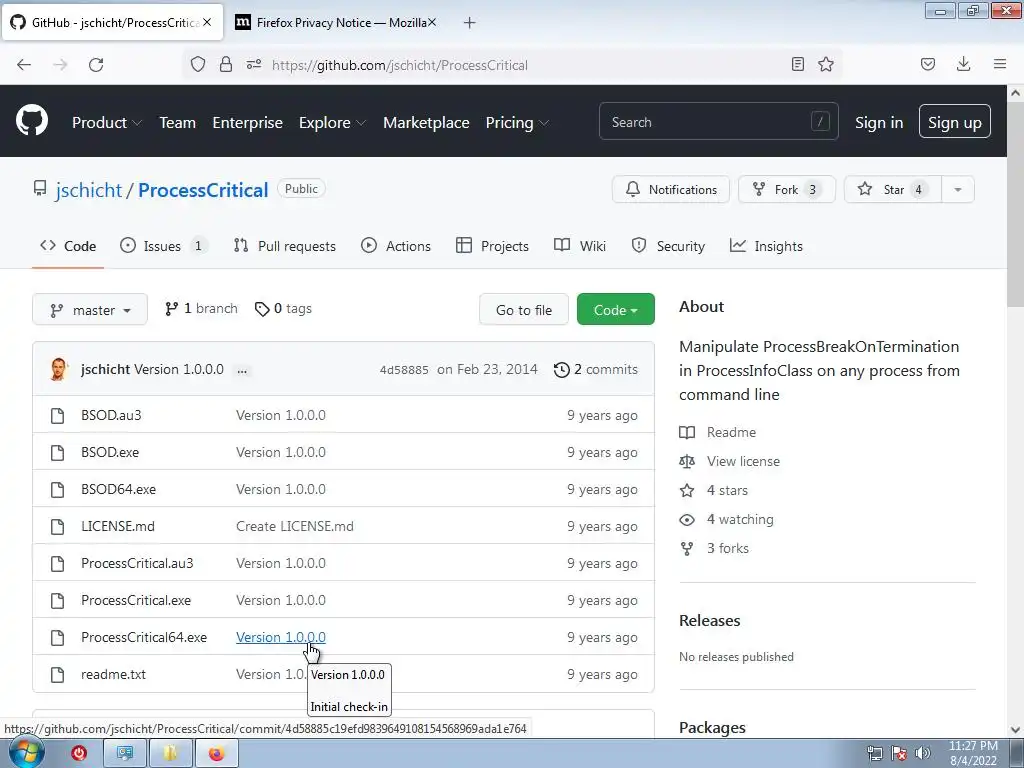Viewport: 1024px width, 768px height.
Task: Focus the GitHub Search field
Action: tap(718, 121)
